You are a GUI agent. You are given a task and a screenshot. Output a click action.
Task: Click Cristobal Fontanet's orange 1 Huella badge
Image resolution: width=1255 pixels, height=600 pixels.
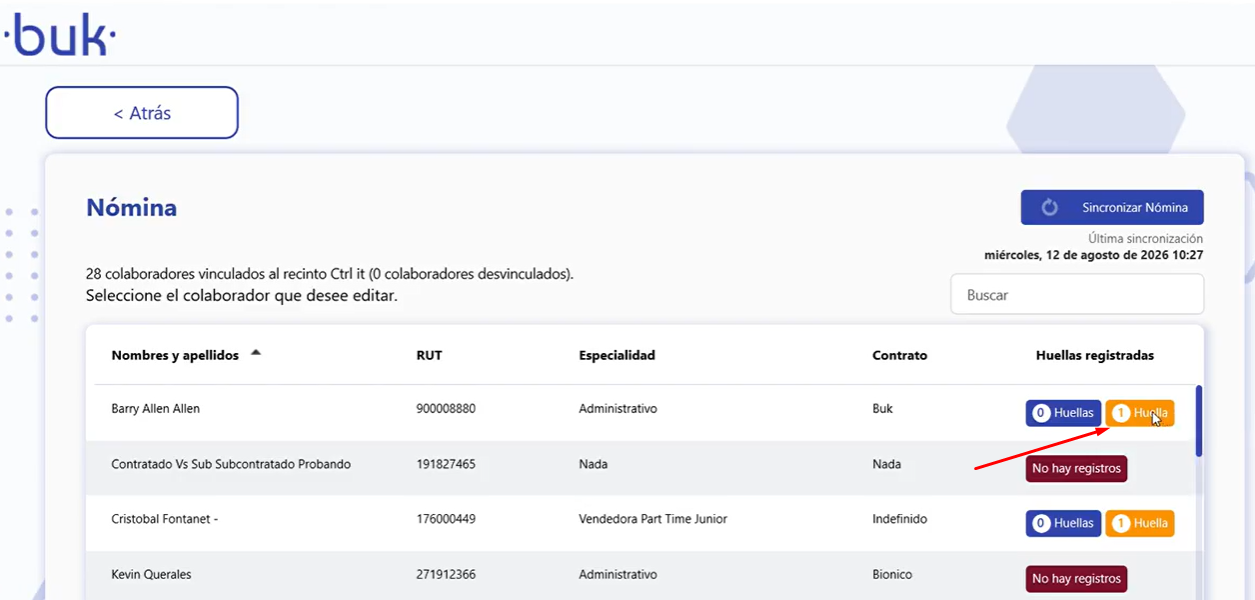pyautogui.click(x=1140, y=523)
